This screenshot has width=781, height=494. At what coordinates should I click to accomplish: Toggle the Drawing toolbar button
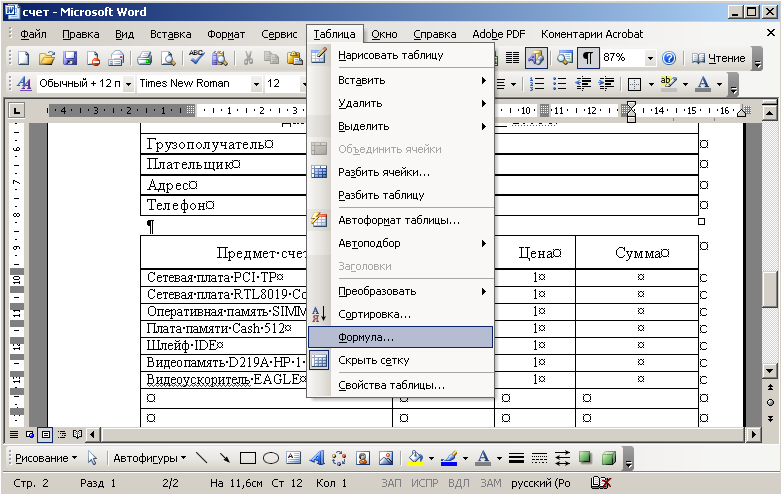(536, 58)
